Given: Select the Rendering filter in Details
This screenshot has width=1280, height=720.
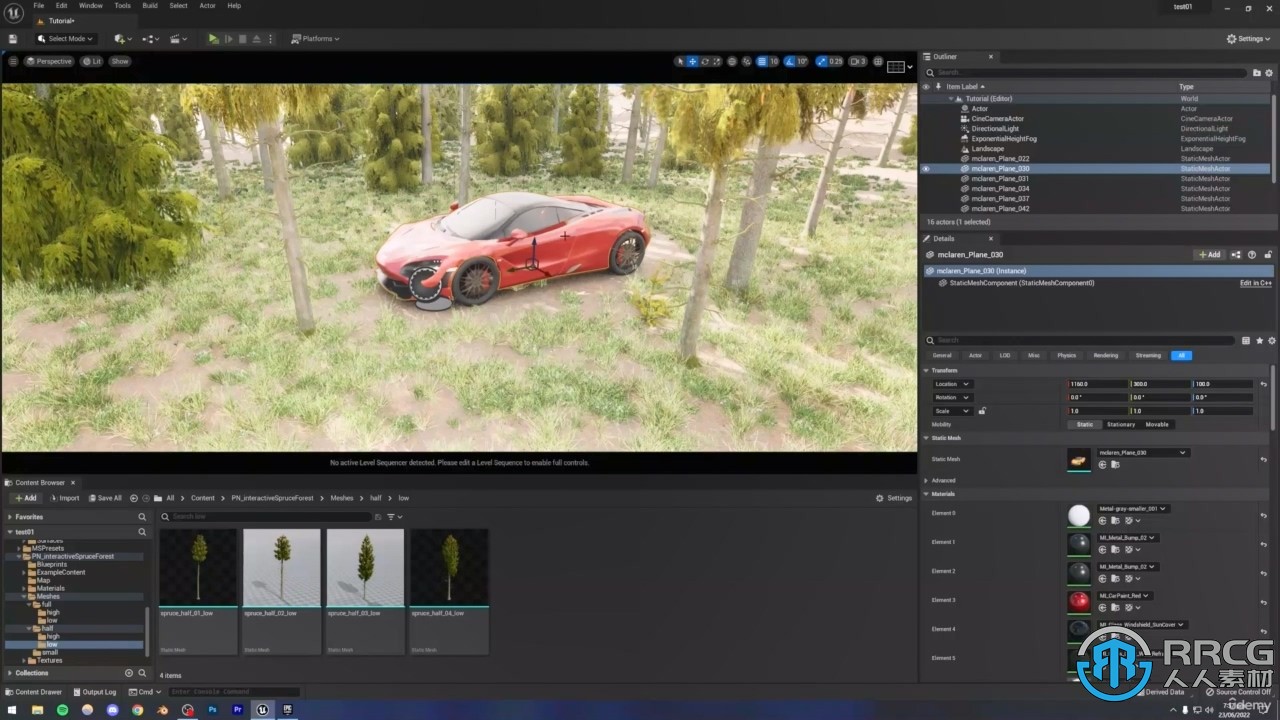Looking at the screenshot, I should 1106,355.
